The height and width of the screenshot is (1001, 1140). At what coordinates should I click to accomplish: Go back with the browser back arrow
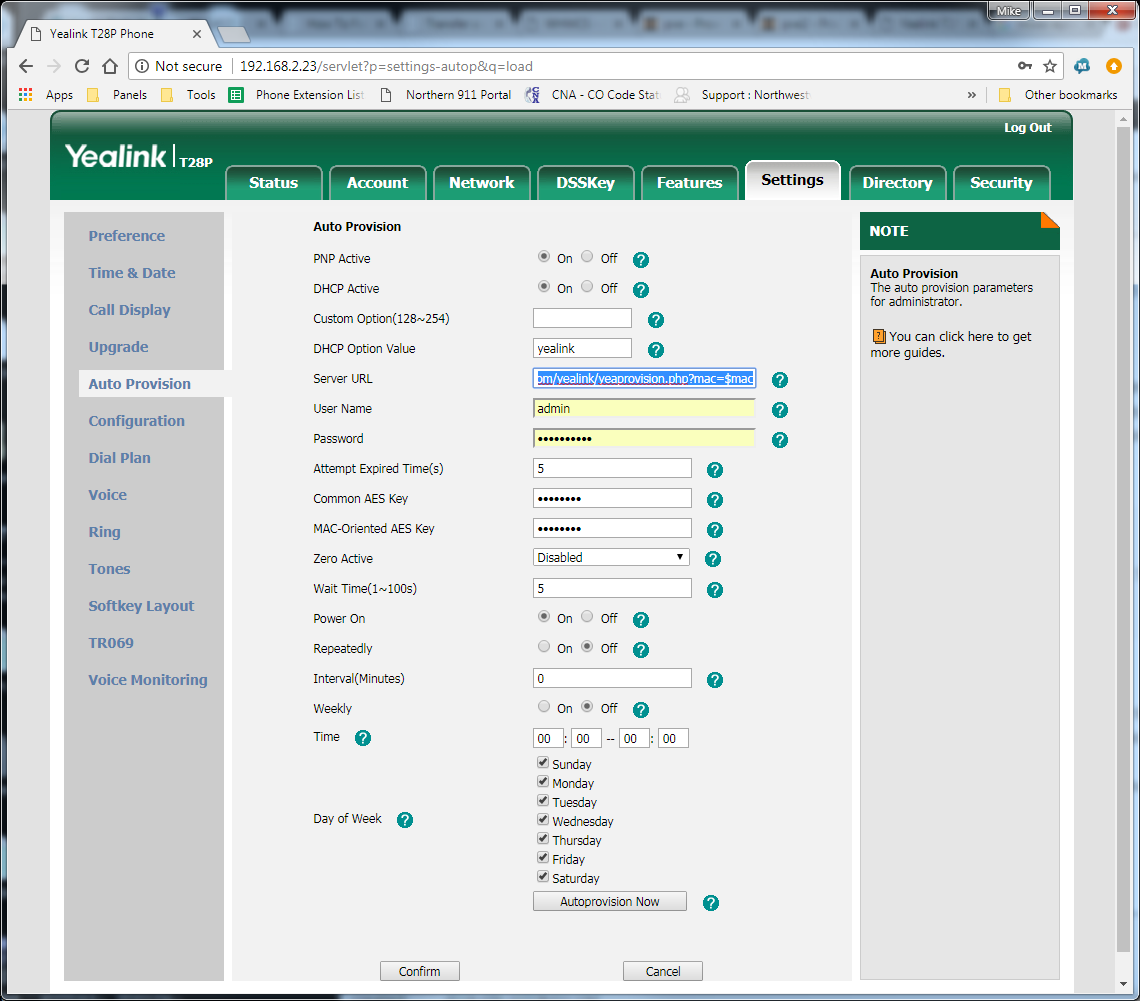(x=26, y=66)
